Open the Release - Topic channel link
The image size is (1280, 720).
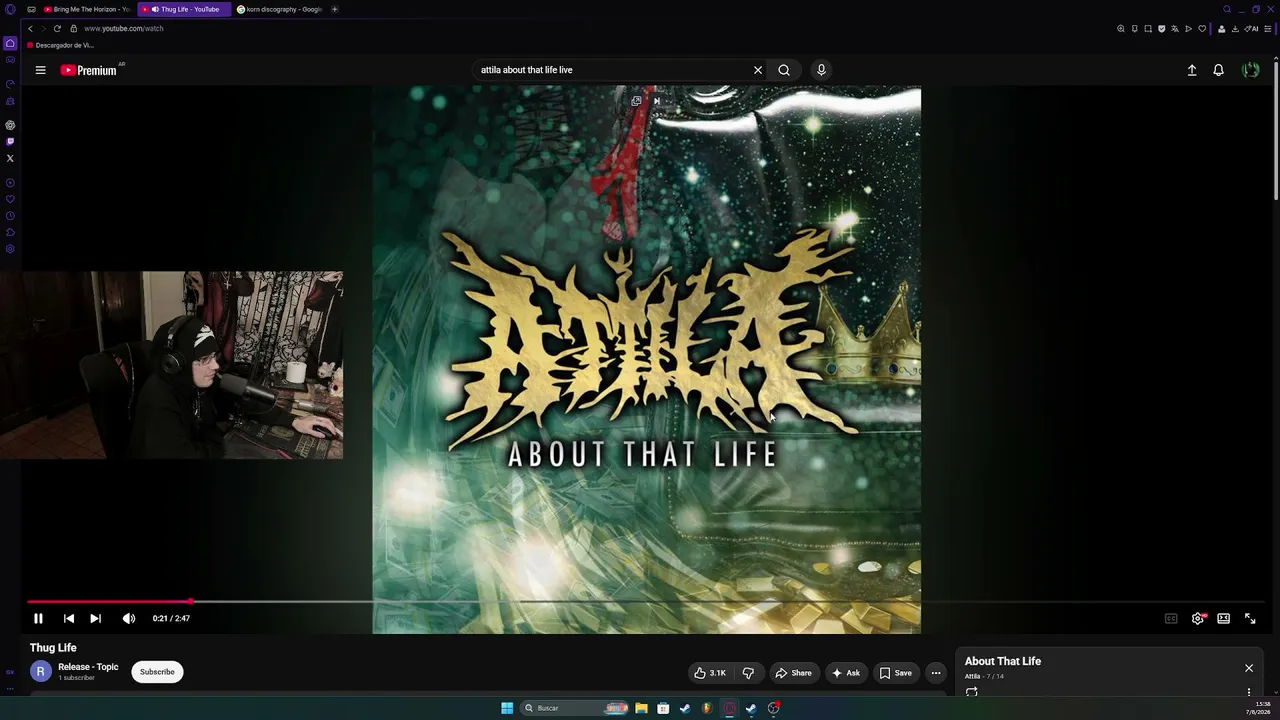(88, 667)
